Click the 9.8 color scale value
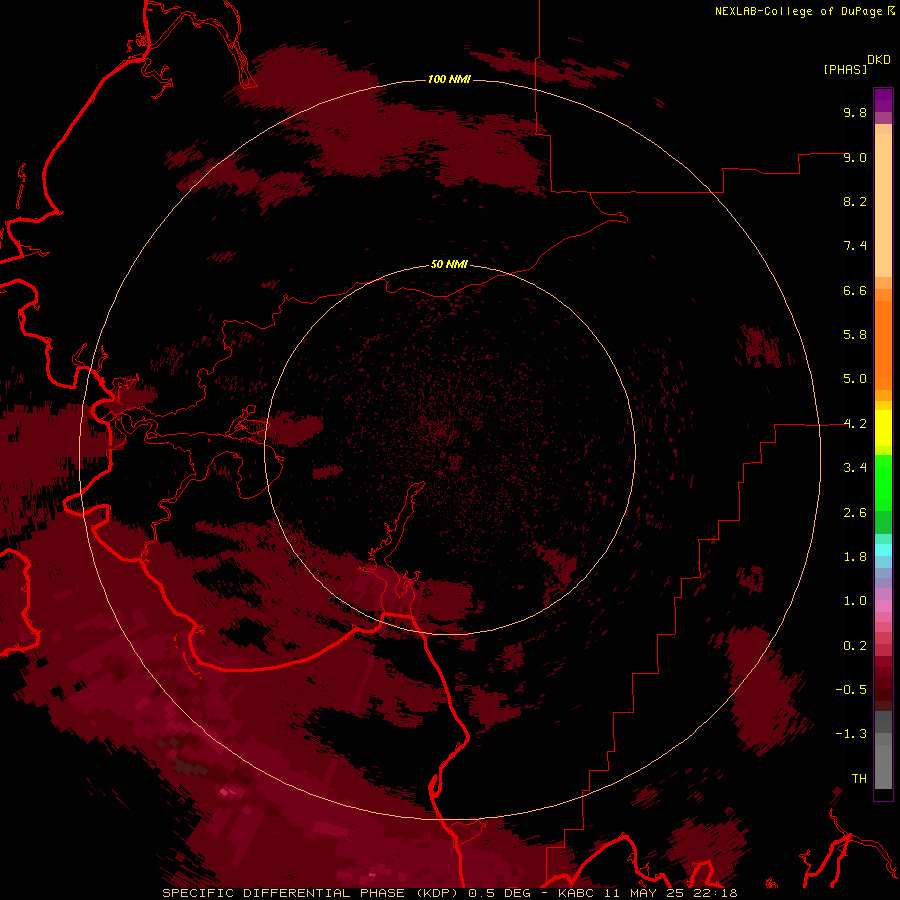This screenshot has height=900, width=900. [x=855, y=112]
